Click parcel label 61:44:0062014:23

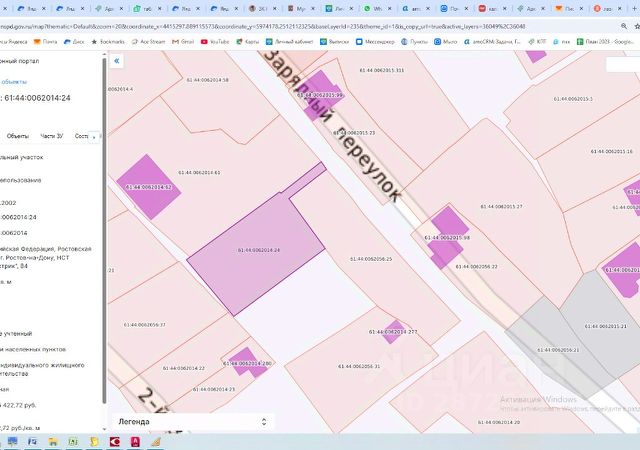coord(214,390)
